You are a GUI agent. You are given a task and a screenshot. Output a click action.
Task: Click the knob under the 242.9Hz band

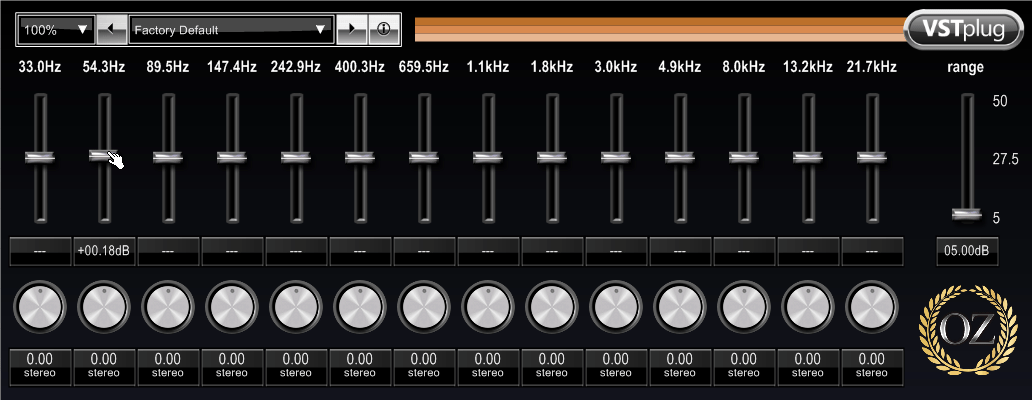coord(295,305)
